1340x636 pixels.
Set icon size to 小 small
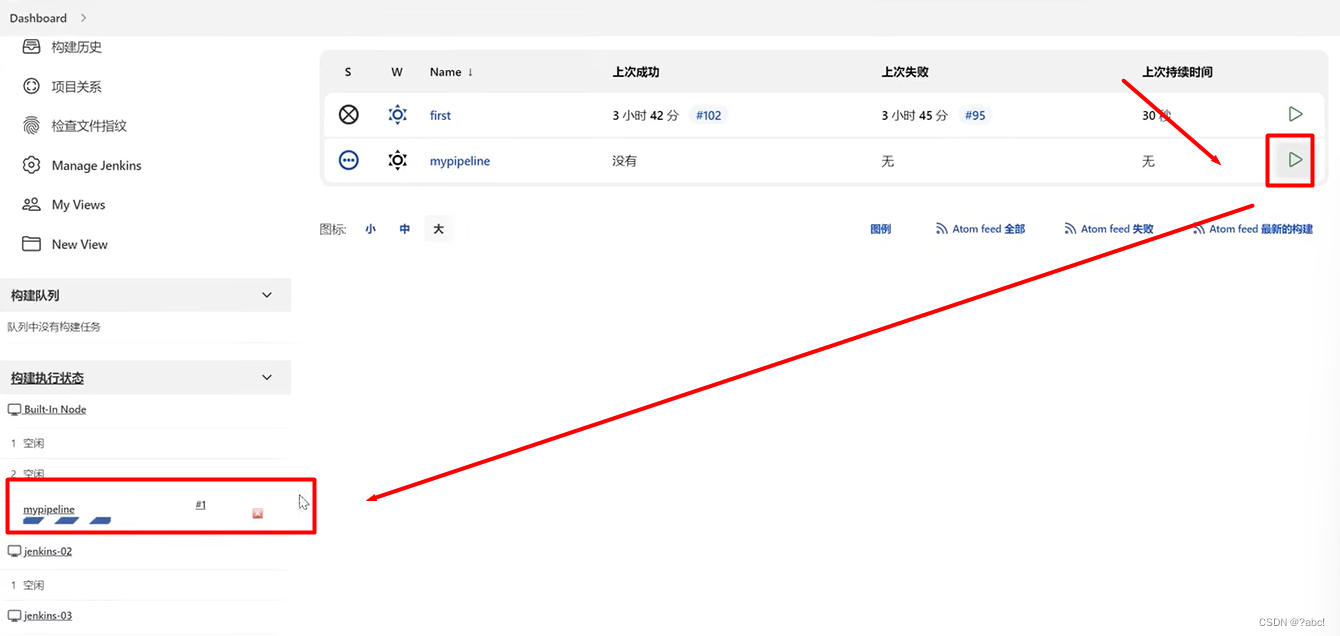coord(371,229)
